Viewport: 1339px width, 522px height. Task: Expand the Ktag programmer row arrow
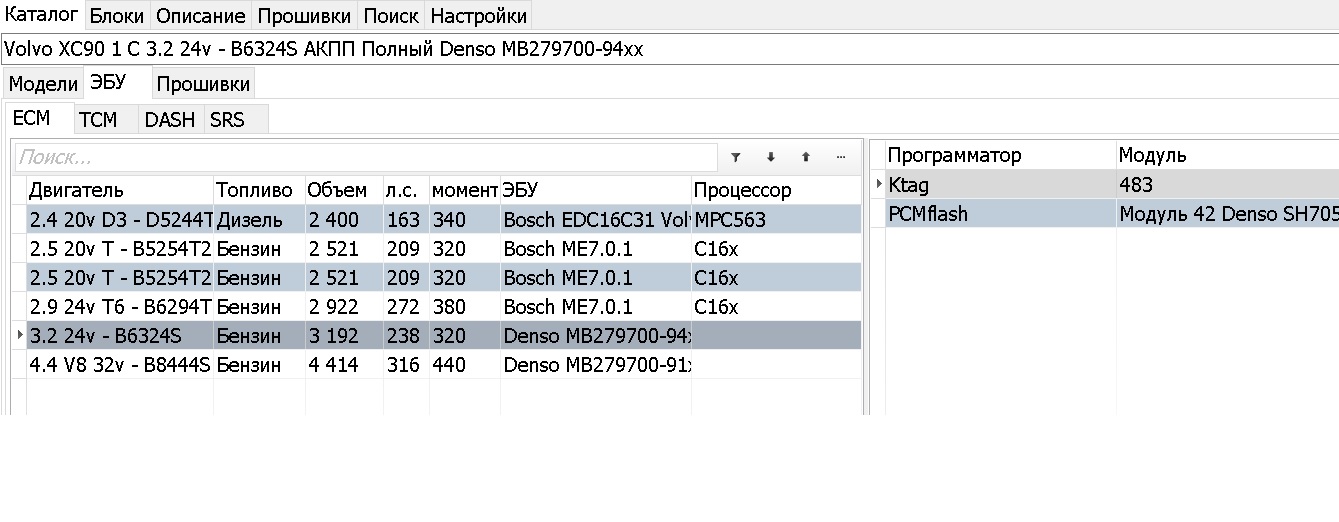point(879,184)
